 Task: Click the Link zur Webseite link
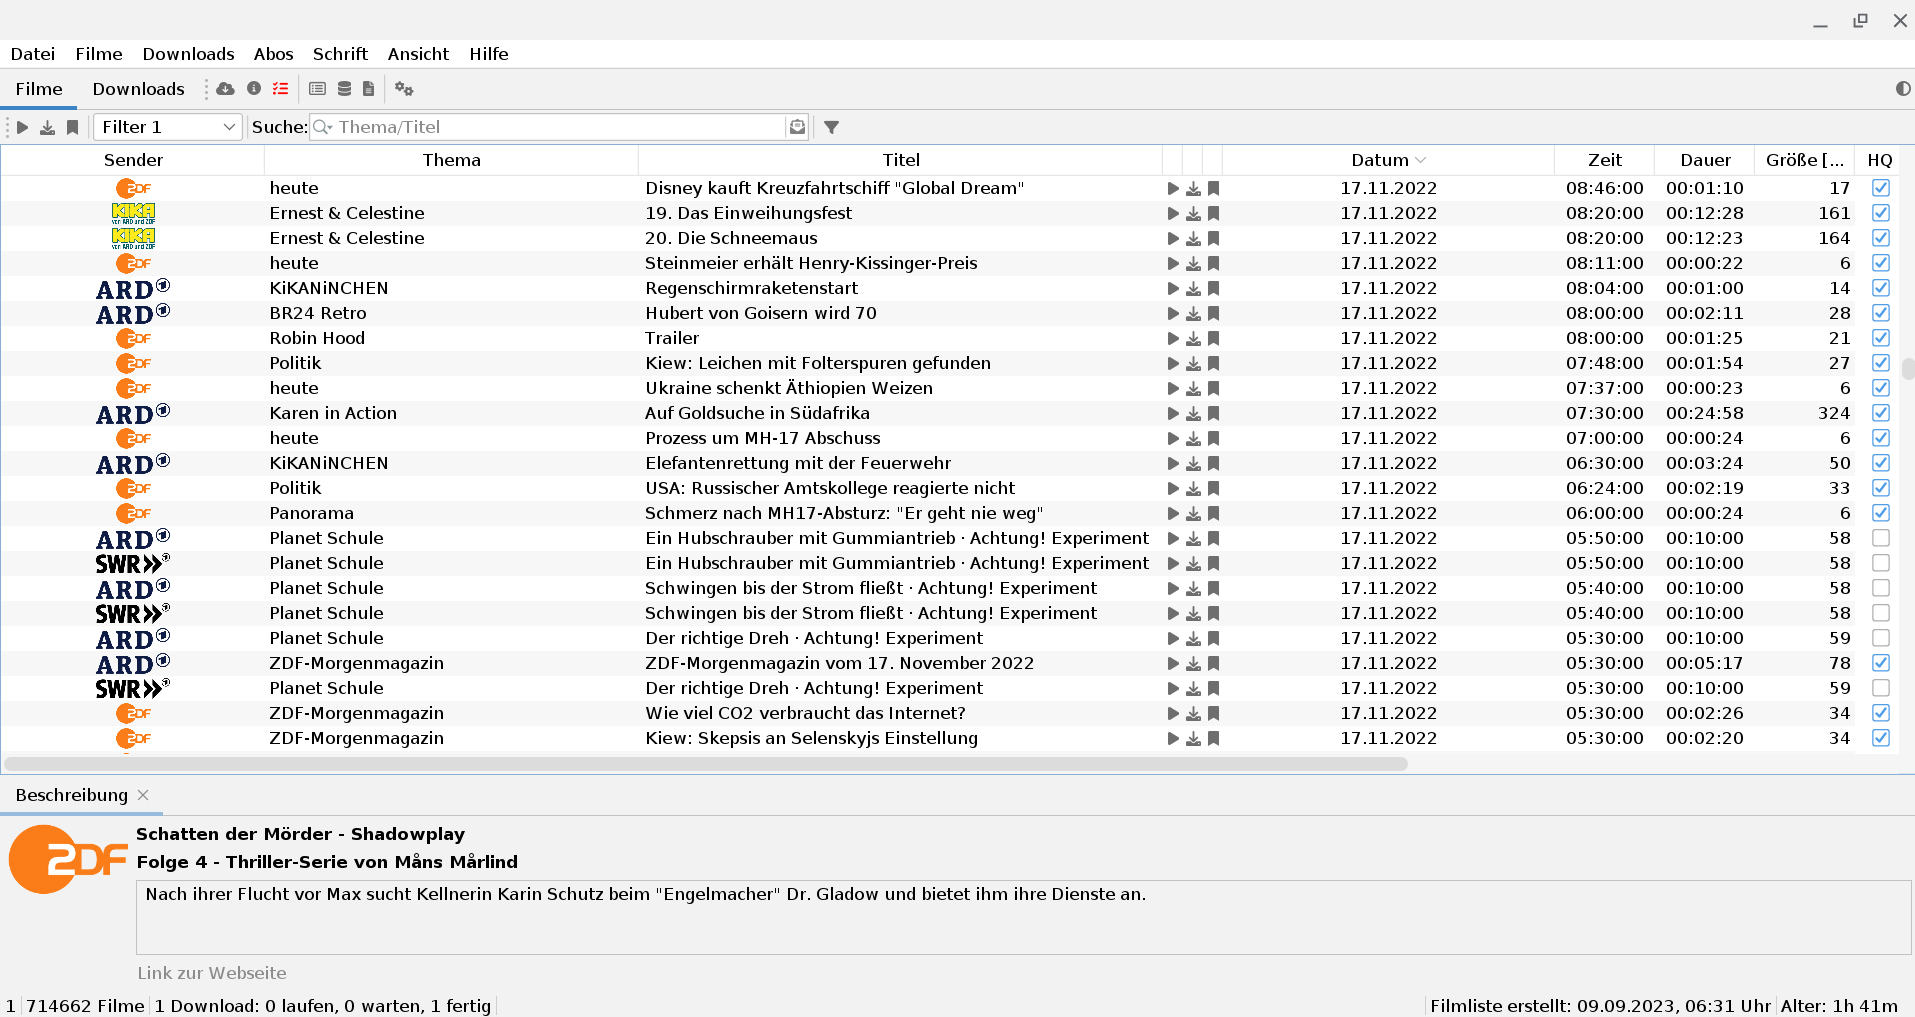click(x=212, y=973)
